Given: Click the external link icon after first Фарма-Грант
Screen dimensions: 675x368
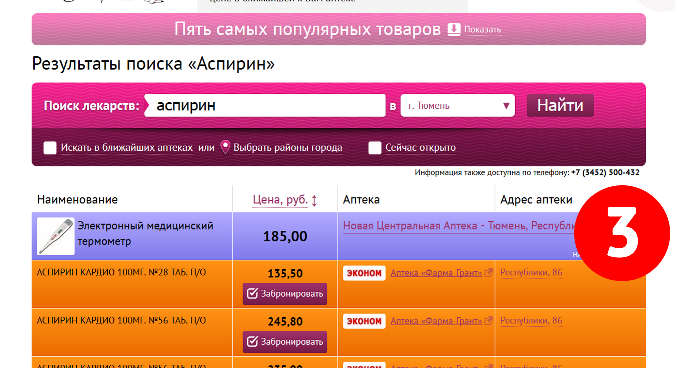Looking at the screenshot, I should coord(488,272).
